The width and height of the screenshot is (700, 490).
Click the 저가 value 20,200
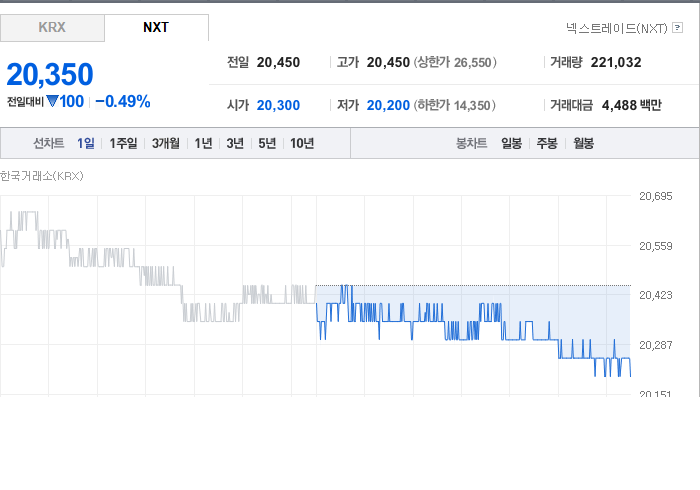click(388, 105)
